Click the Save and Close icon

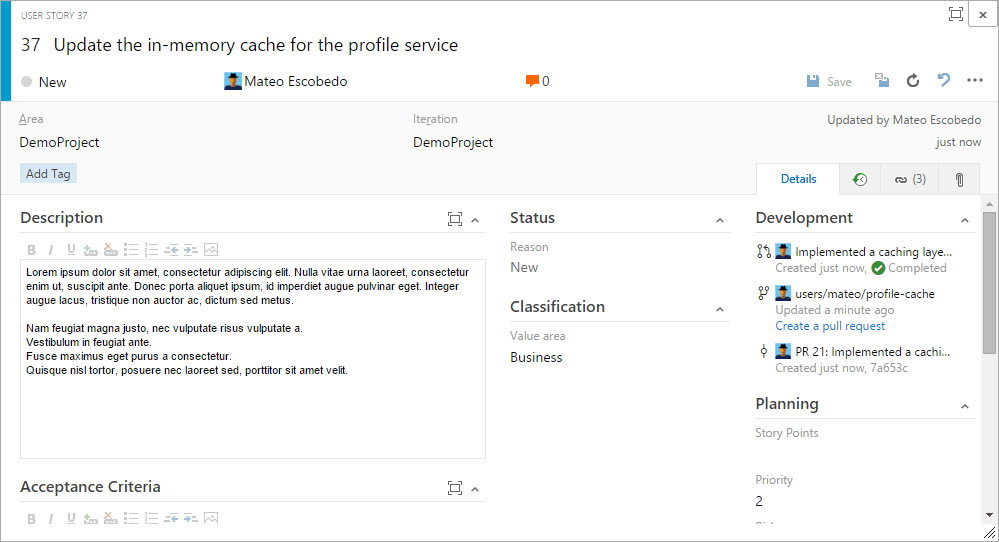882,80
